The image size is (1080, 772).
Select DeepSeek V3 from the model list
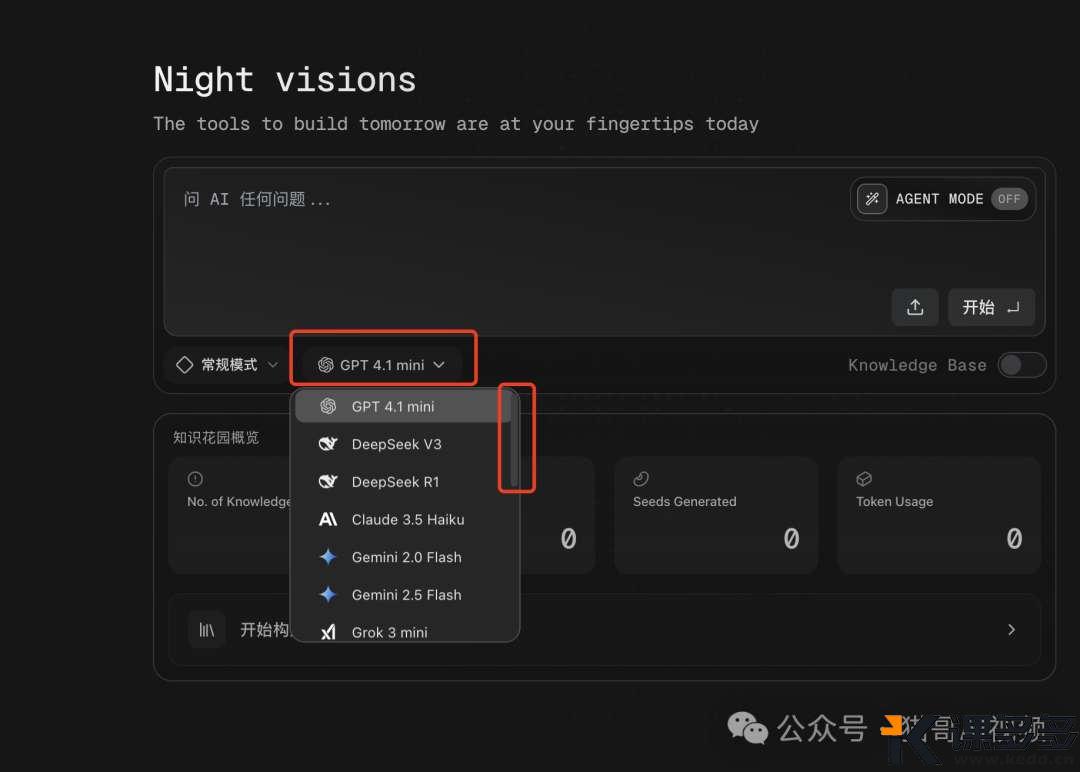(402, 444)
